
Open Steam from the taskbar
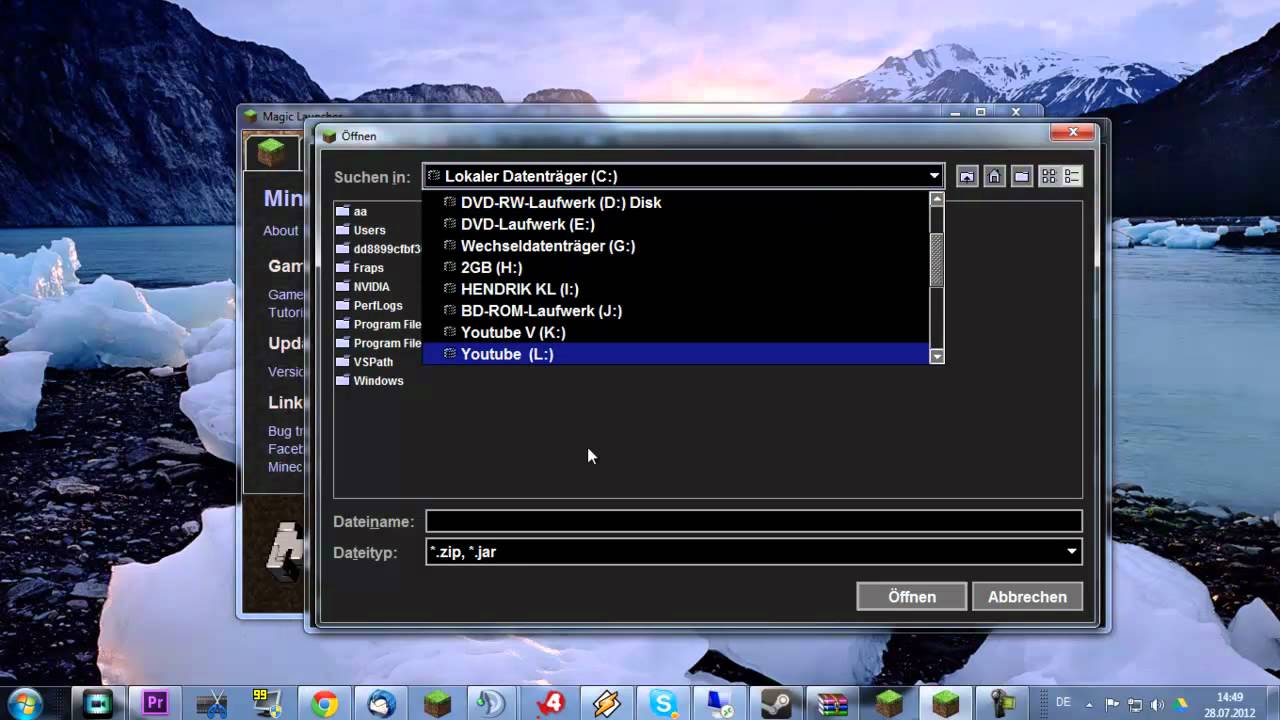776,703
